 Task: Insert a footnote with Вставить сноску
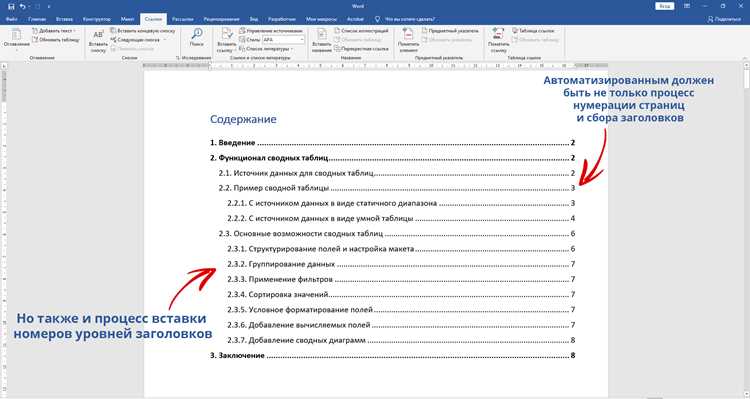tap(98, 40)
